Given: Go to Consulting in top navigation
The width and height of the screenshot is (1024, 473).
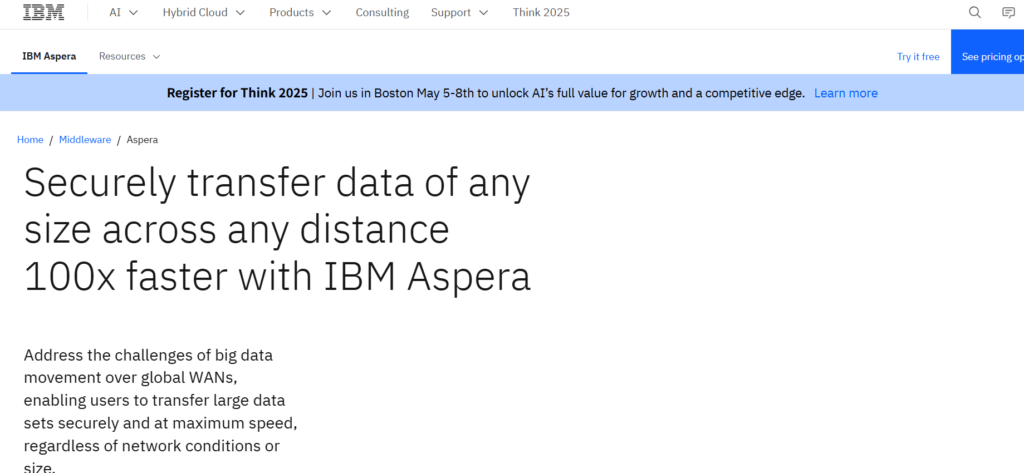Looking at the screenshot, I should 382,13.
